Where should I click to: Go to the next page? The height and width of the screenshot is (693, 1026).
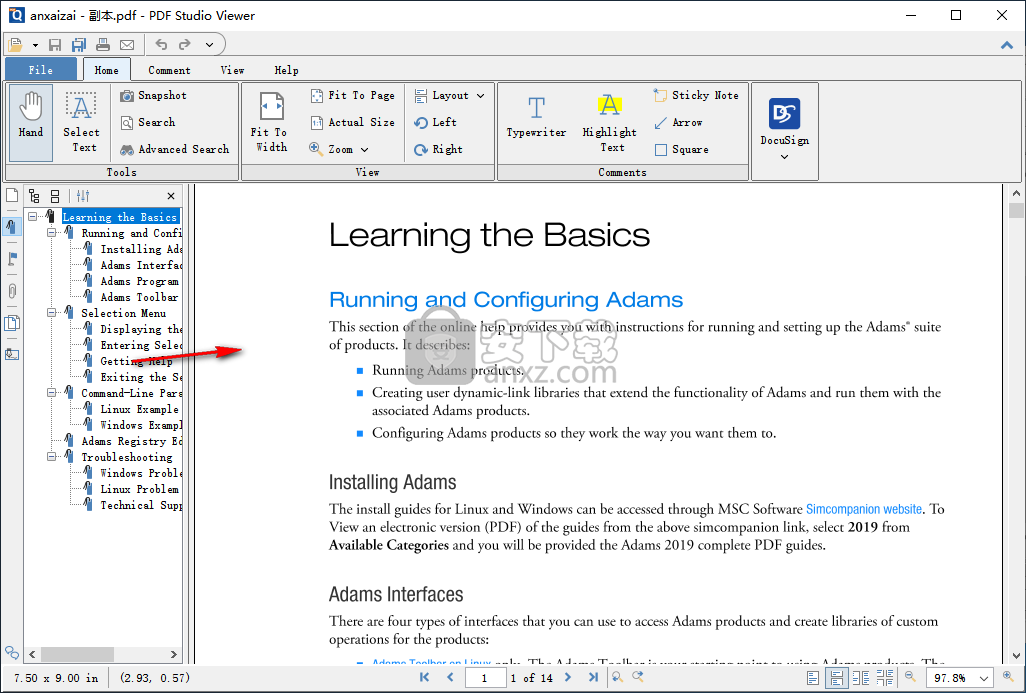[x=568, y=677]
